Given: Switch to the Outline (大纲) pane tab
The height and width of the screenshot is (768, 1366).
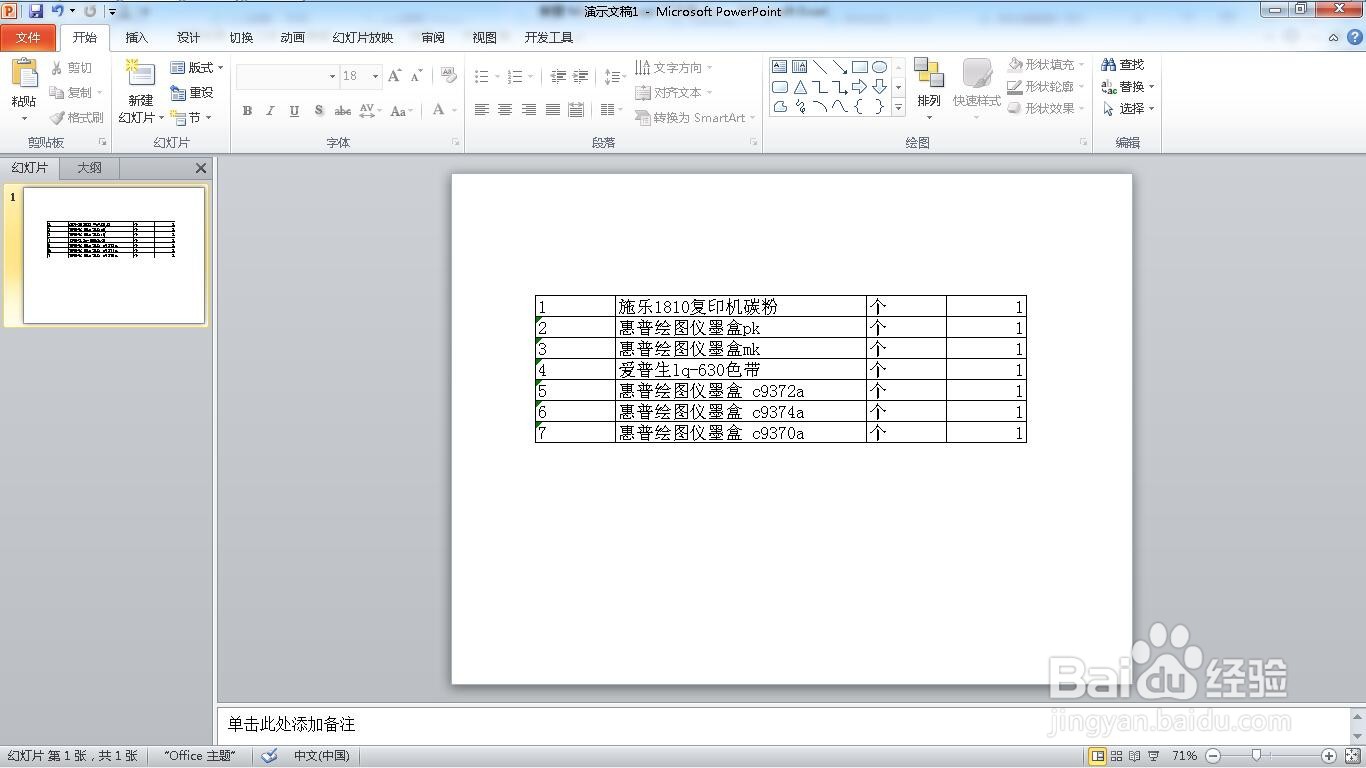Looking at the screenshot, I should coord(89,168).
